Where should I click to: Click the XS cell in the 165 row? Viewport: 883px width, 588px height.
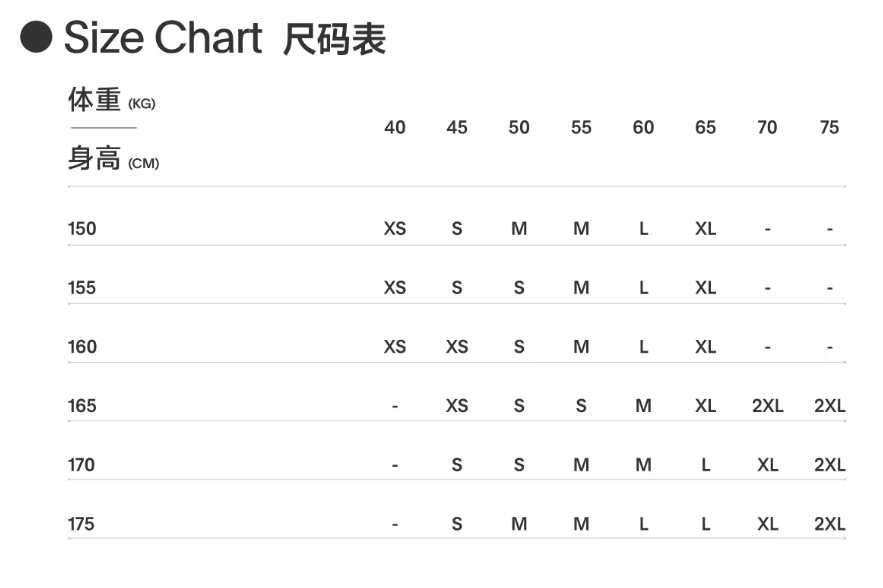[457, 406]
